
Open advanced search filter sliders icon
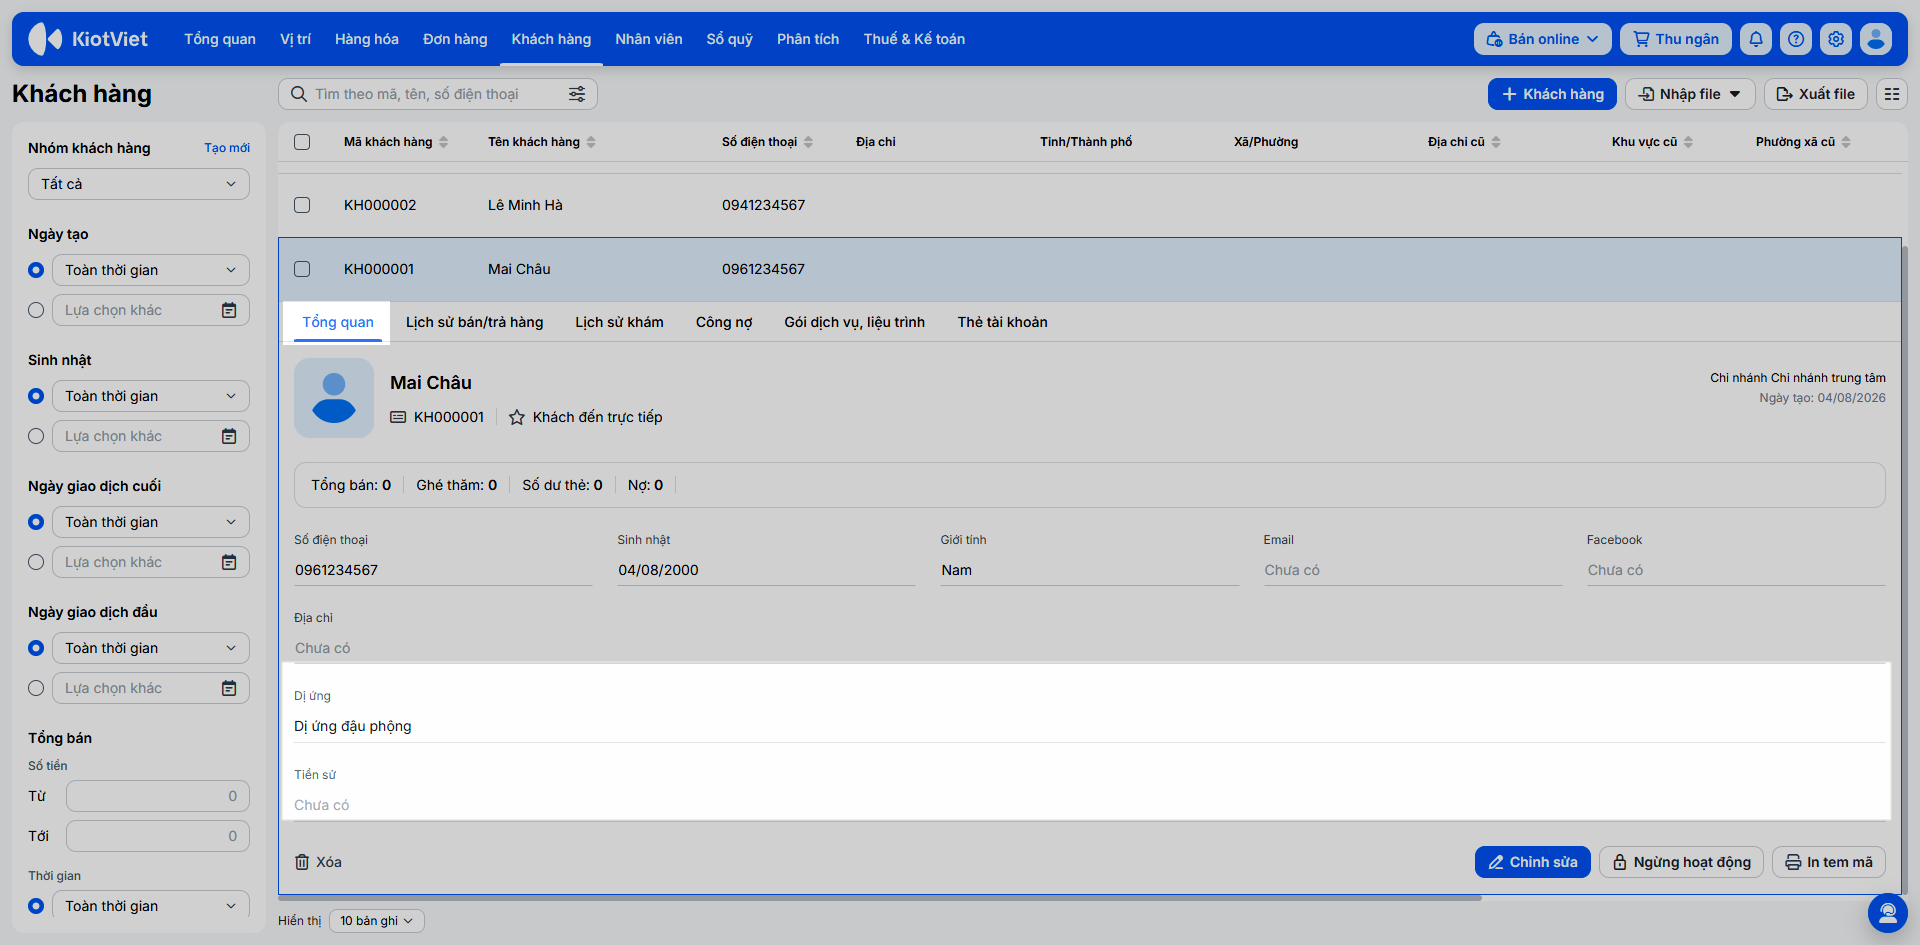(577, 94)
